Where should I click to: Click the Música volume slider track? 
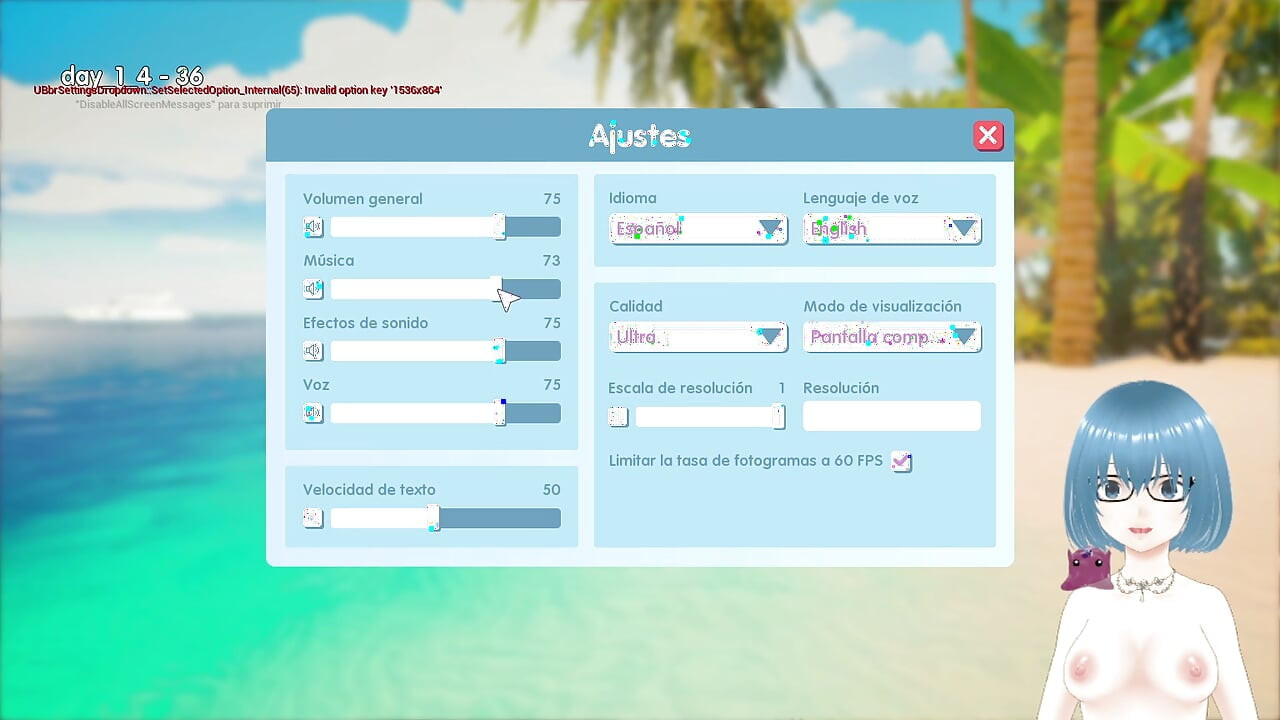click(x=445, y=289)
